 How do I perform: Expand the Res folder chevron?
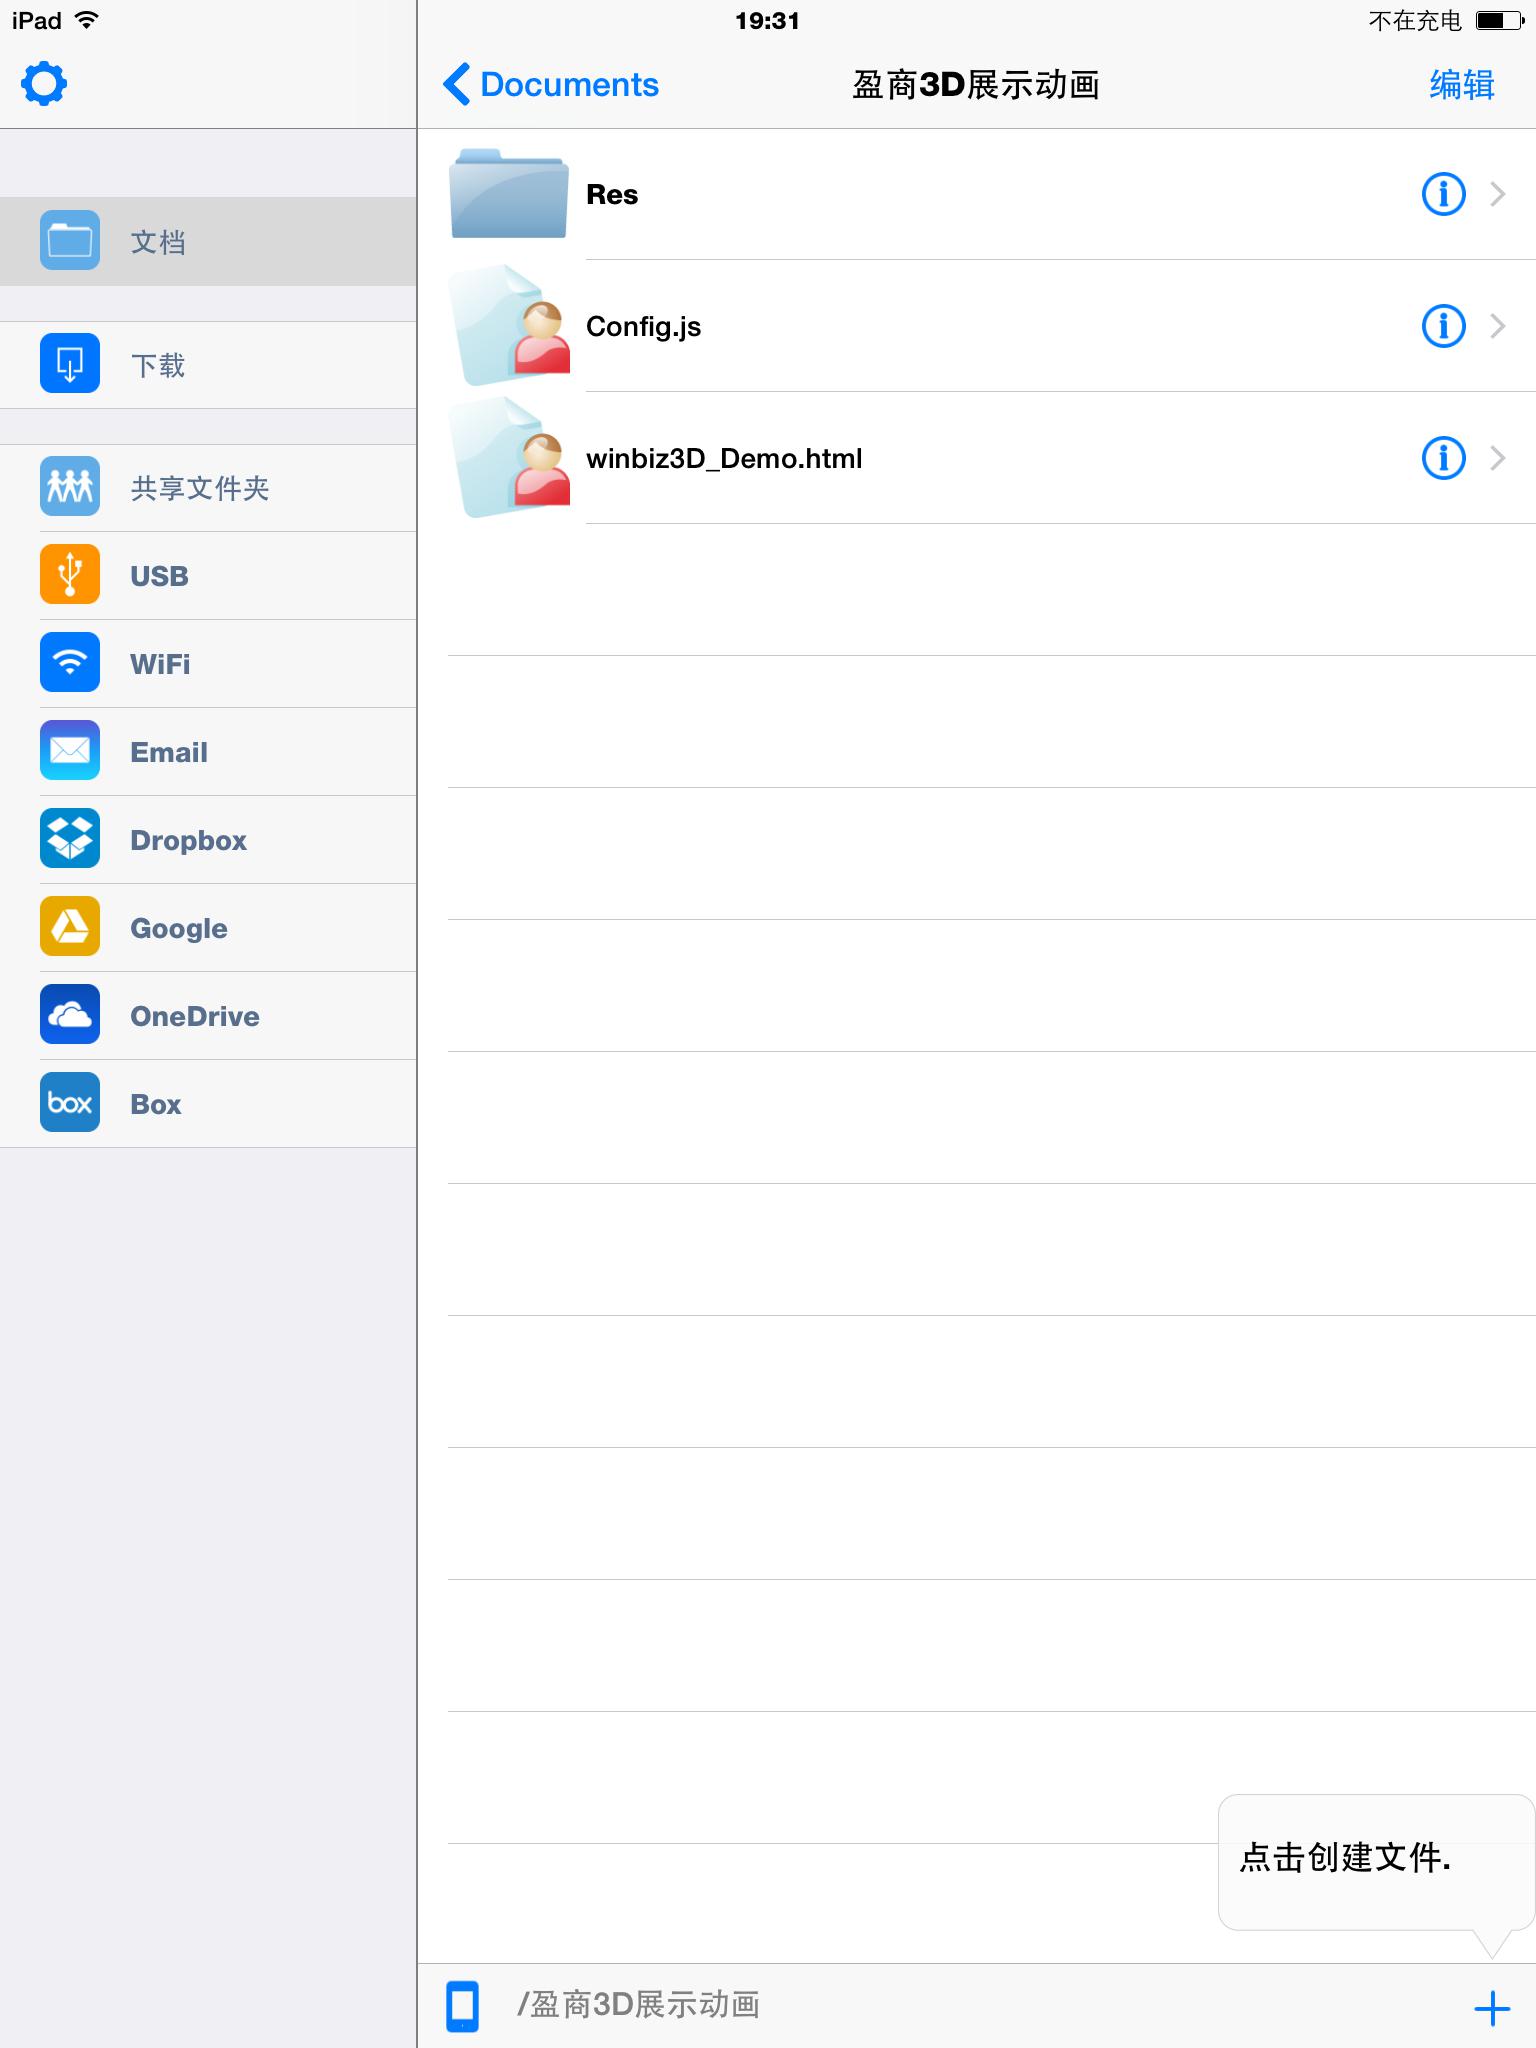pyautogui.click(x=1498, y=194)
